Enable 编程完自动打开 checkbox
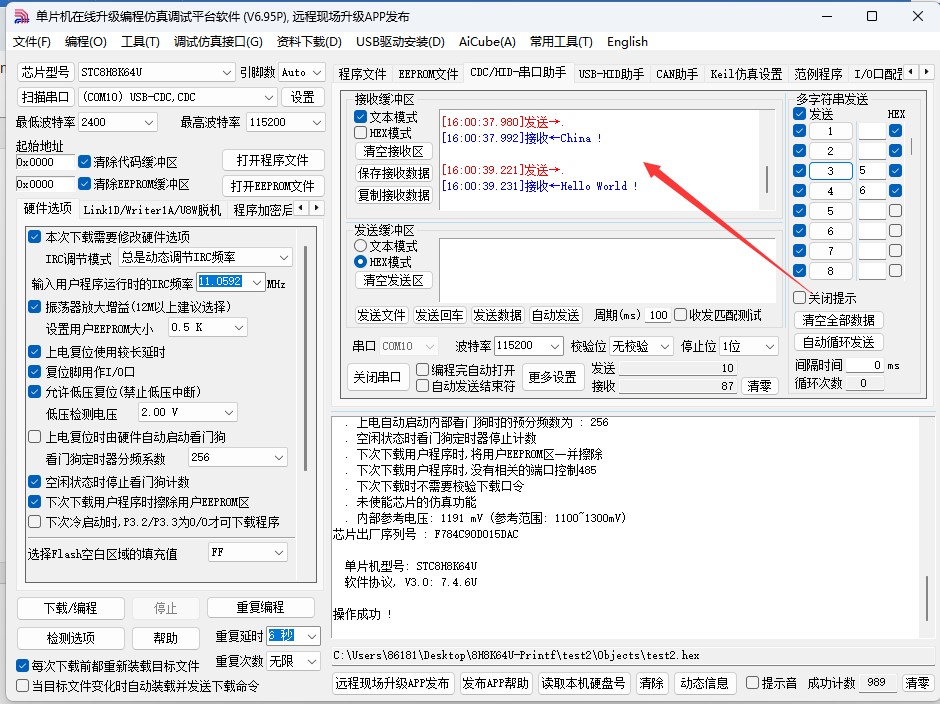The width and height of the screenshot is (940, 704). (x=423, y=369)
